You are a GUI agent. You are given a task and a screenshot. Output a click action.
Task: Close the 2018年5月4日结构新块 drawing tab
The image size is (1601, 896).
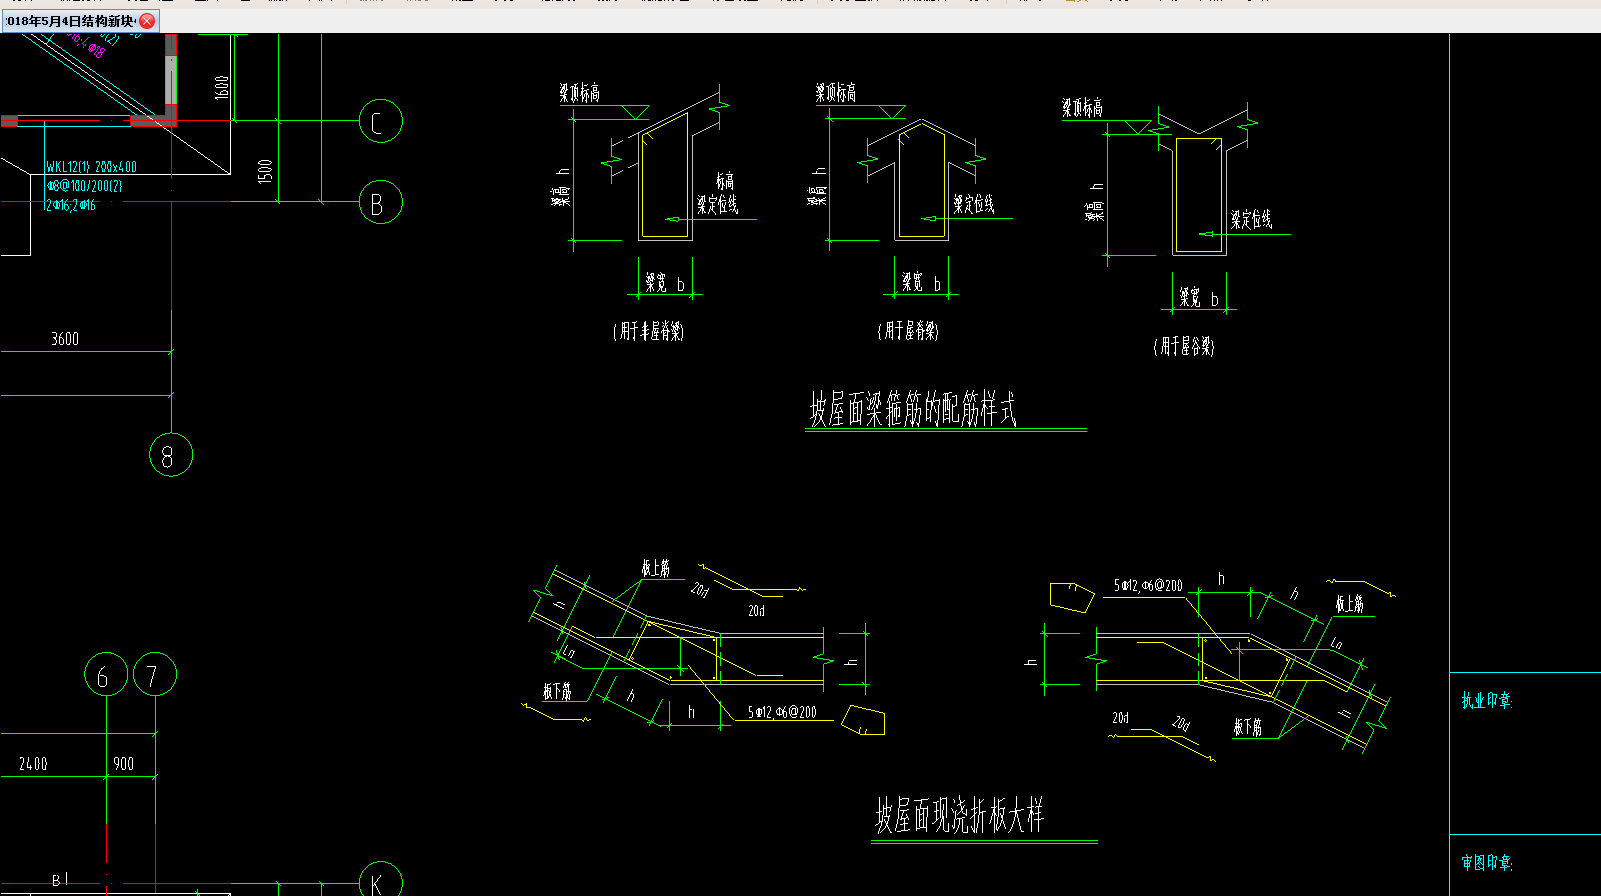147,21
